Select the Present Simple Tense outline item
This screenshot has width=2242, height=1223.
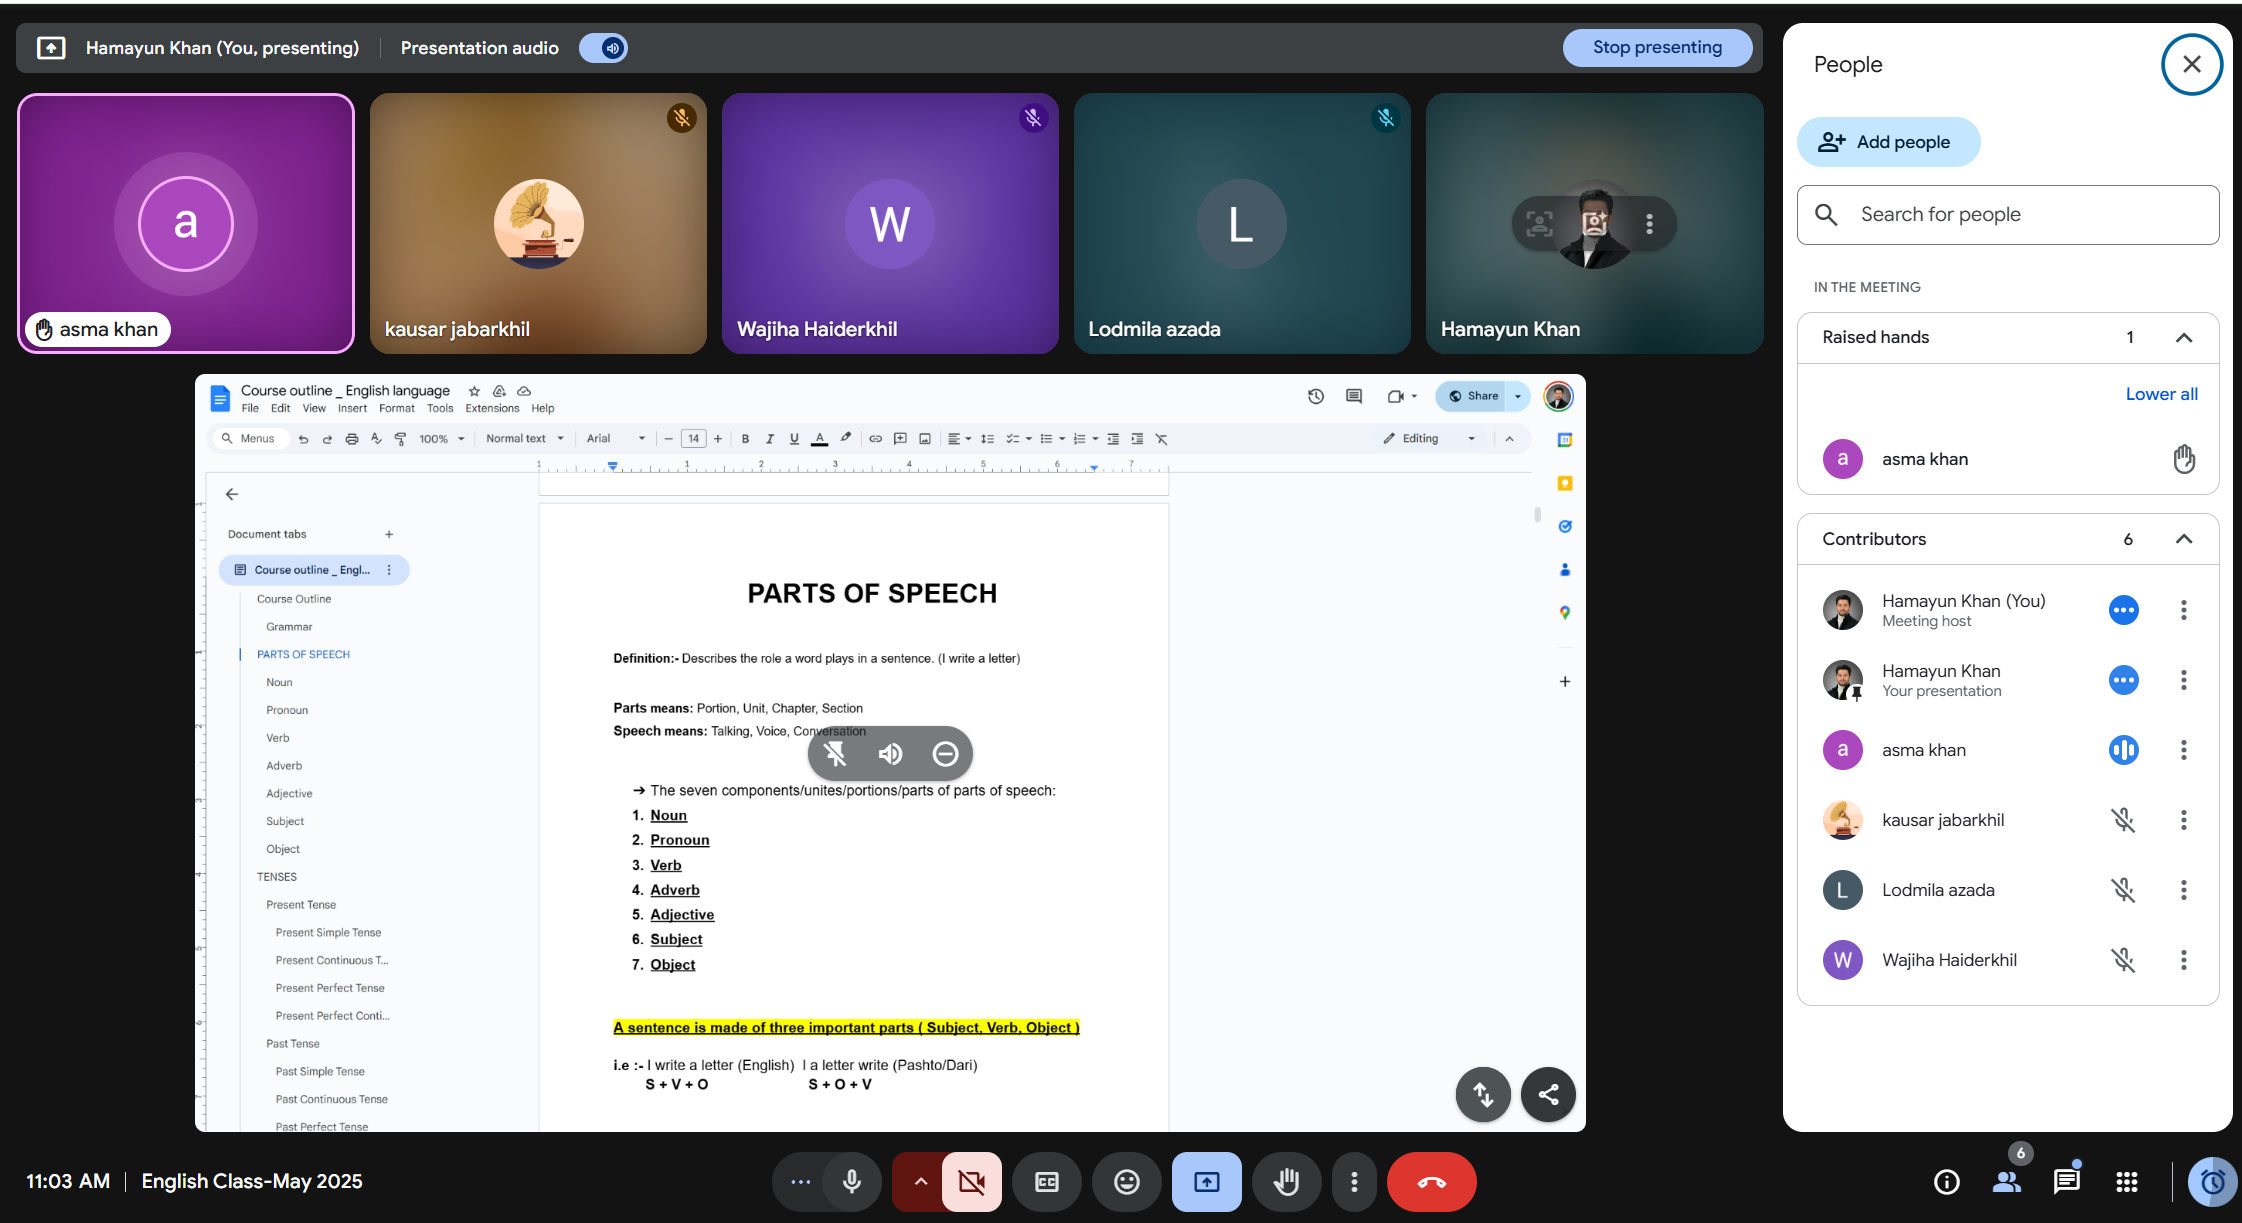328,932
